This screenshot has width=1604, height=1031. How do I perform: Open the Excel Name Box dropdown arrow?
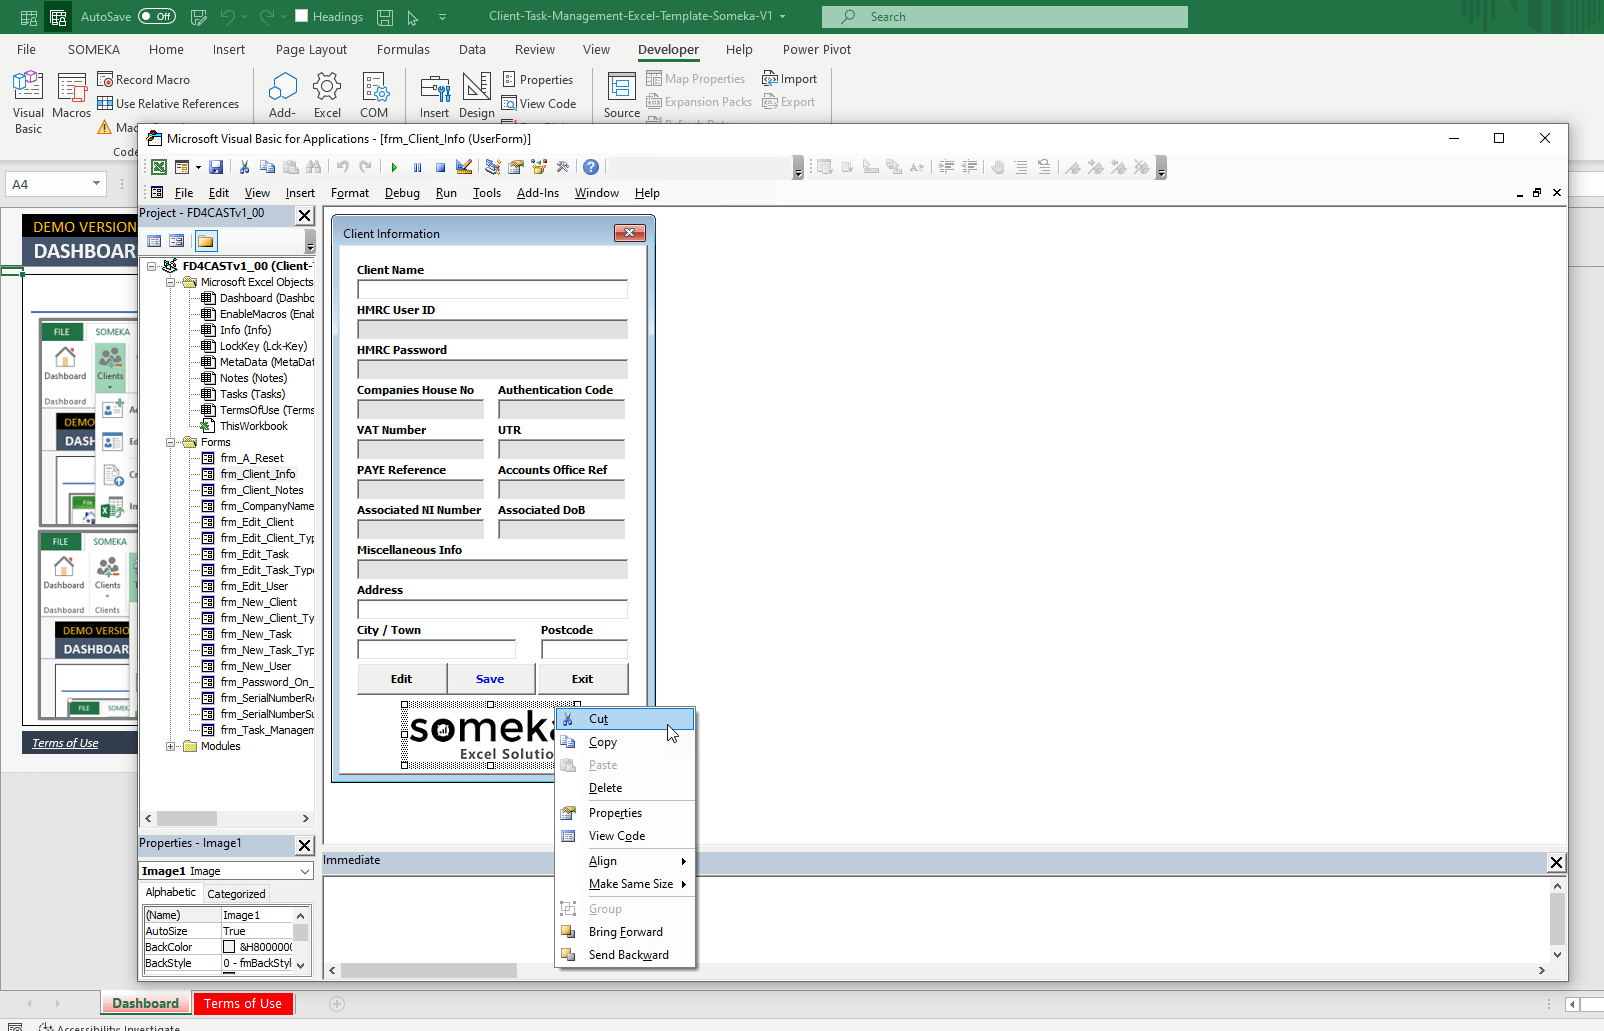click(x=96, y=184)
